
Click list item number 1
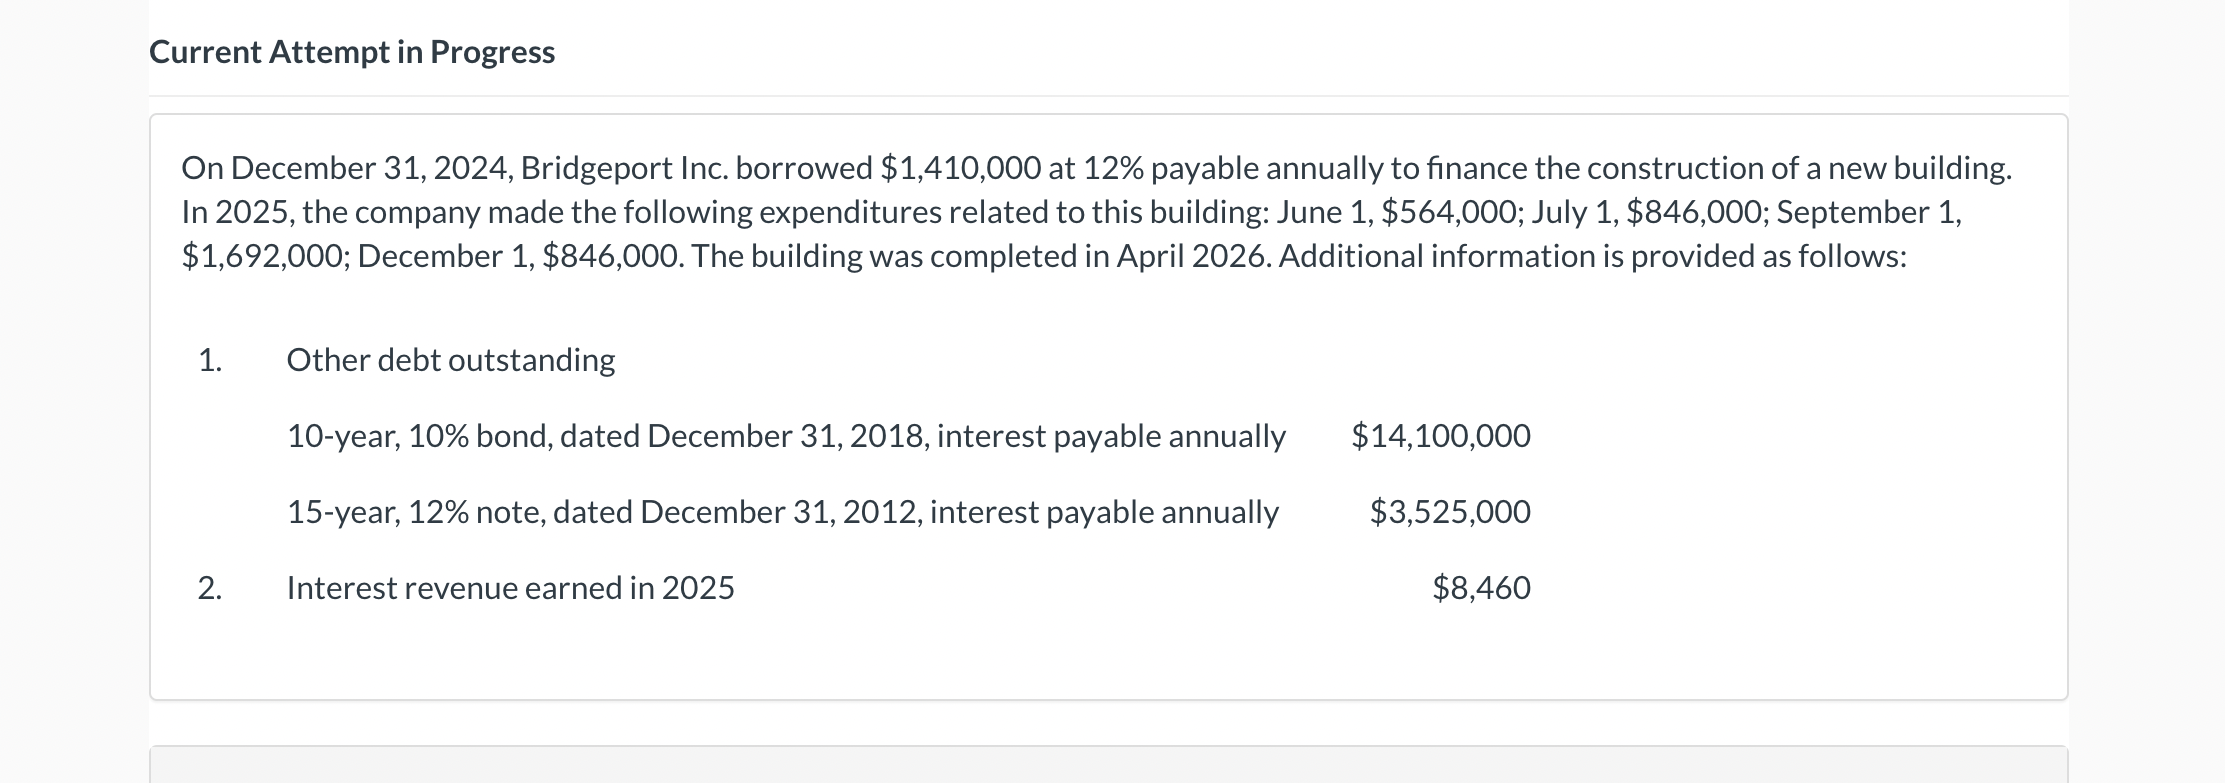click(x=210, y=360)
